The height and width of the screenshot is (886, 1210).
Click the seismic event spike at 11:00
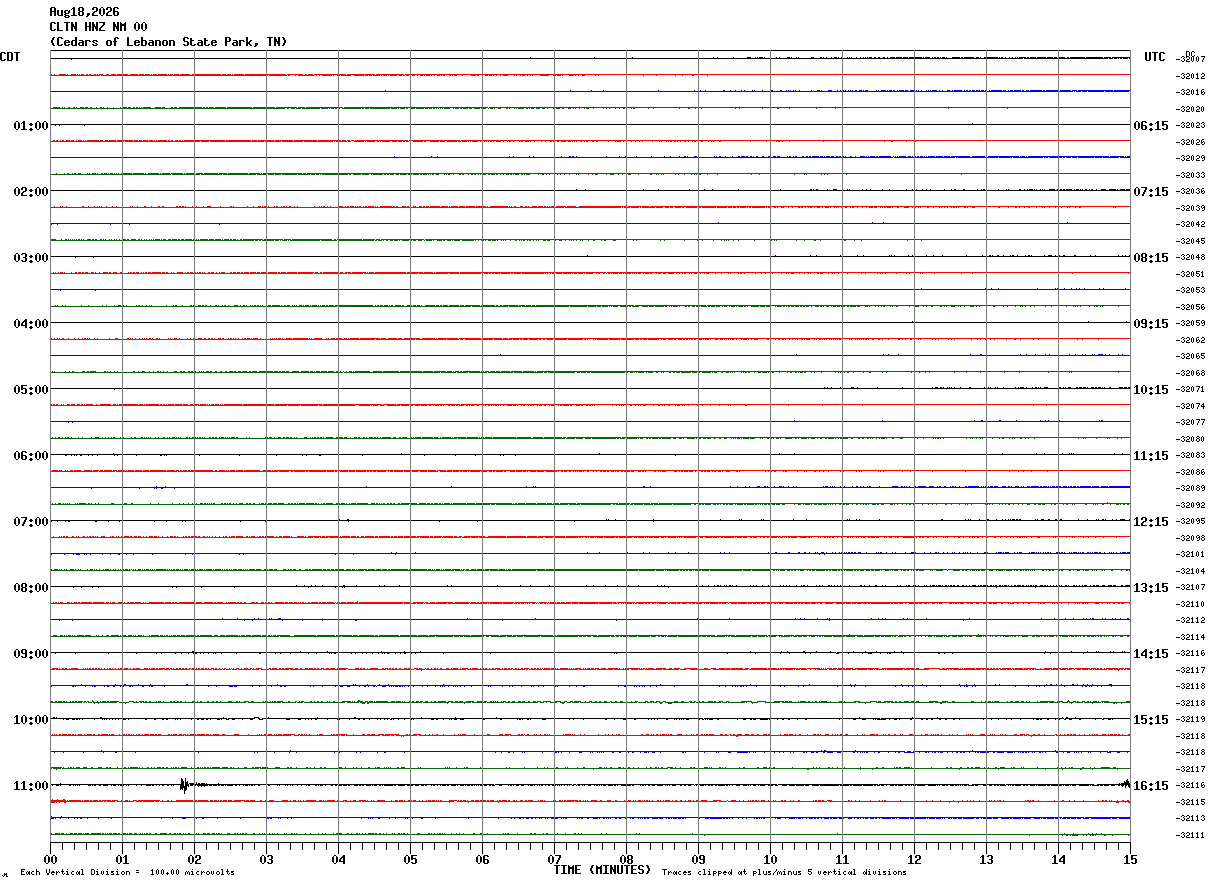coord(184,785)
